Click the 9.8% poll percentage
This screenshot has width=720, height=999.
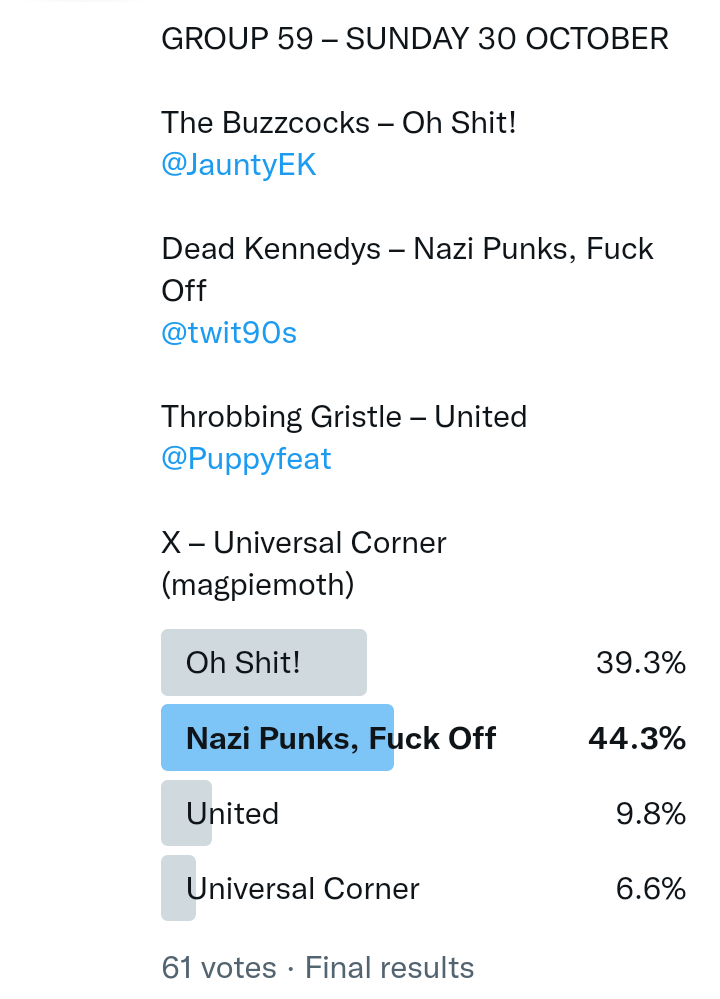(x=650, y=813)
